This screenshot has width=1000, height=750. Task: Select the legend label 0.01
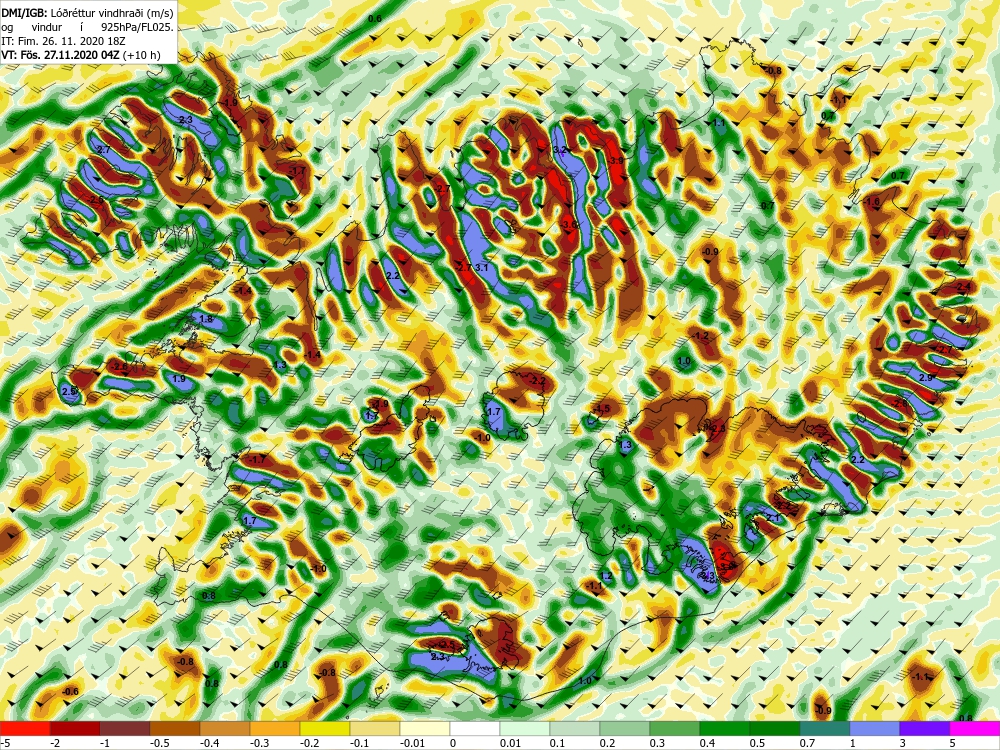click(511, 743)
